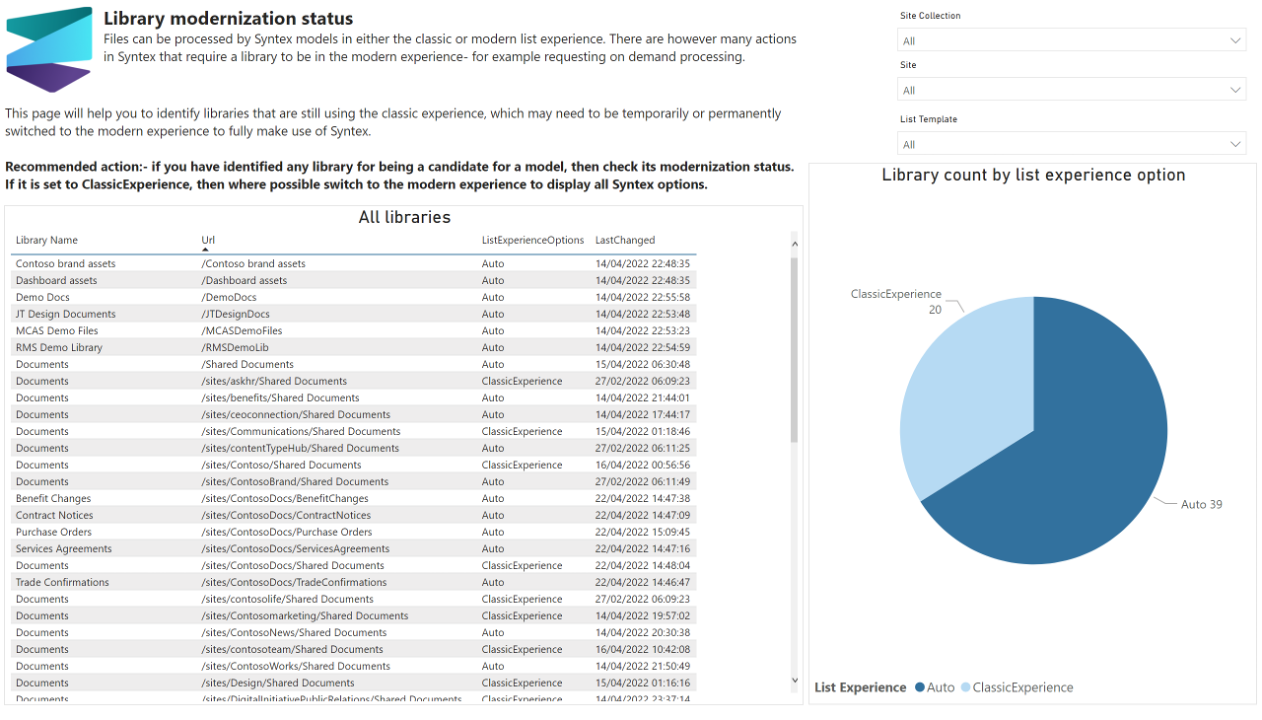Sort table by Url column header
Viewport: 1262px width, 720px height.
pos(208,240)
